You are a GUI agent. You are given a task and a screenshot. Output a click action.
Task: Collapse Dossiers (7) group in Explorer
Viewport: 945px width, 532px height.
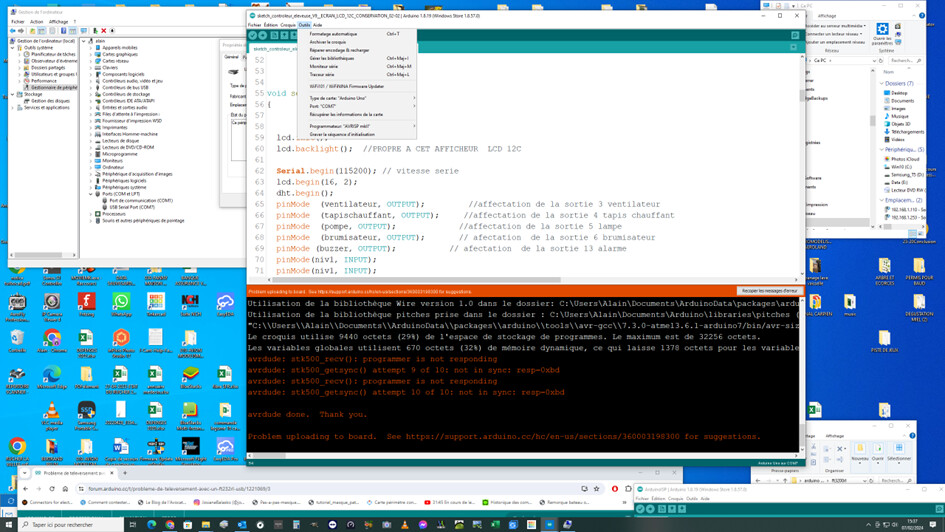tap(882, 84)
